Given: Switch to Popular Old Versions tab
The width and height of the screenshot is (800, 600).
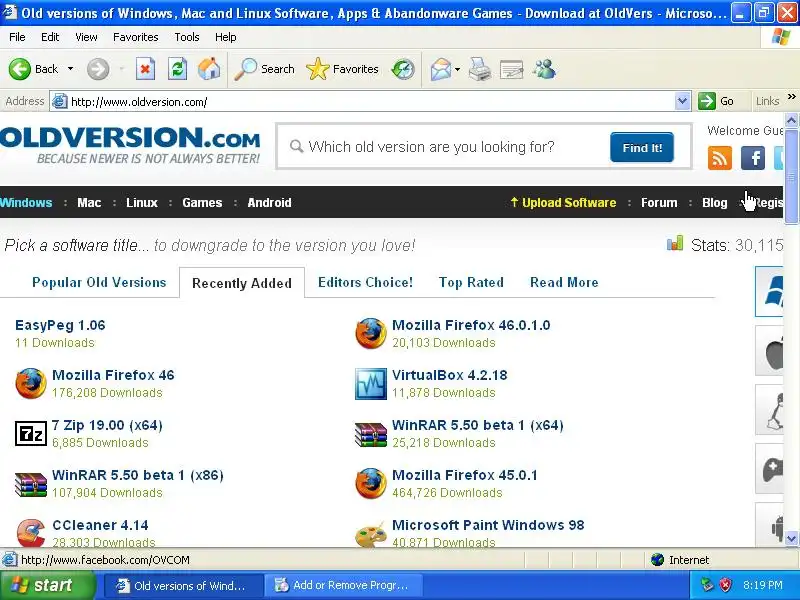Looking at the screenshot, I should 99,282.
